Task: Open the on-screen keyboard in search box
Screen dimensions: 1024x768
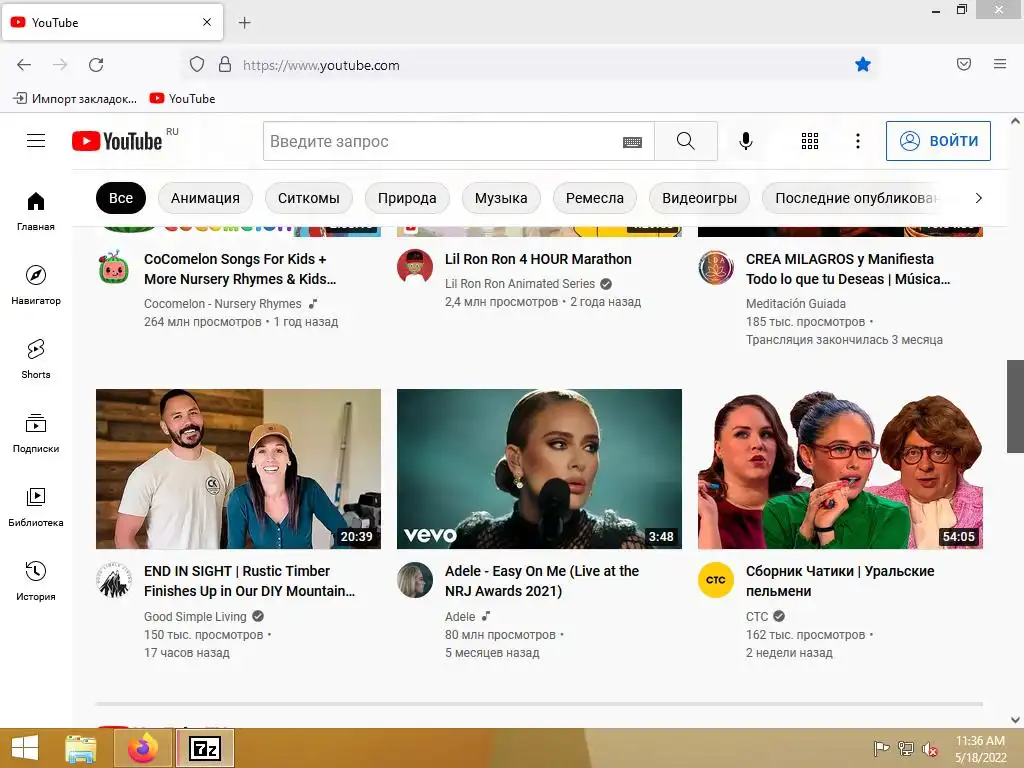Action: (632, 142)
